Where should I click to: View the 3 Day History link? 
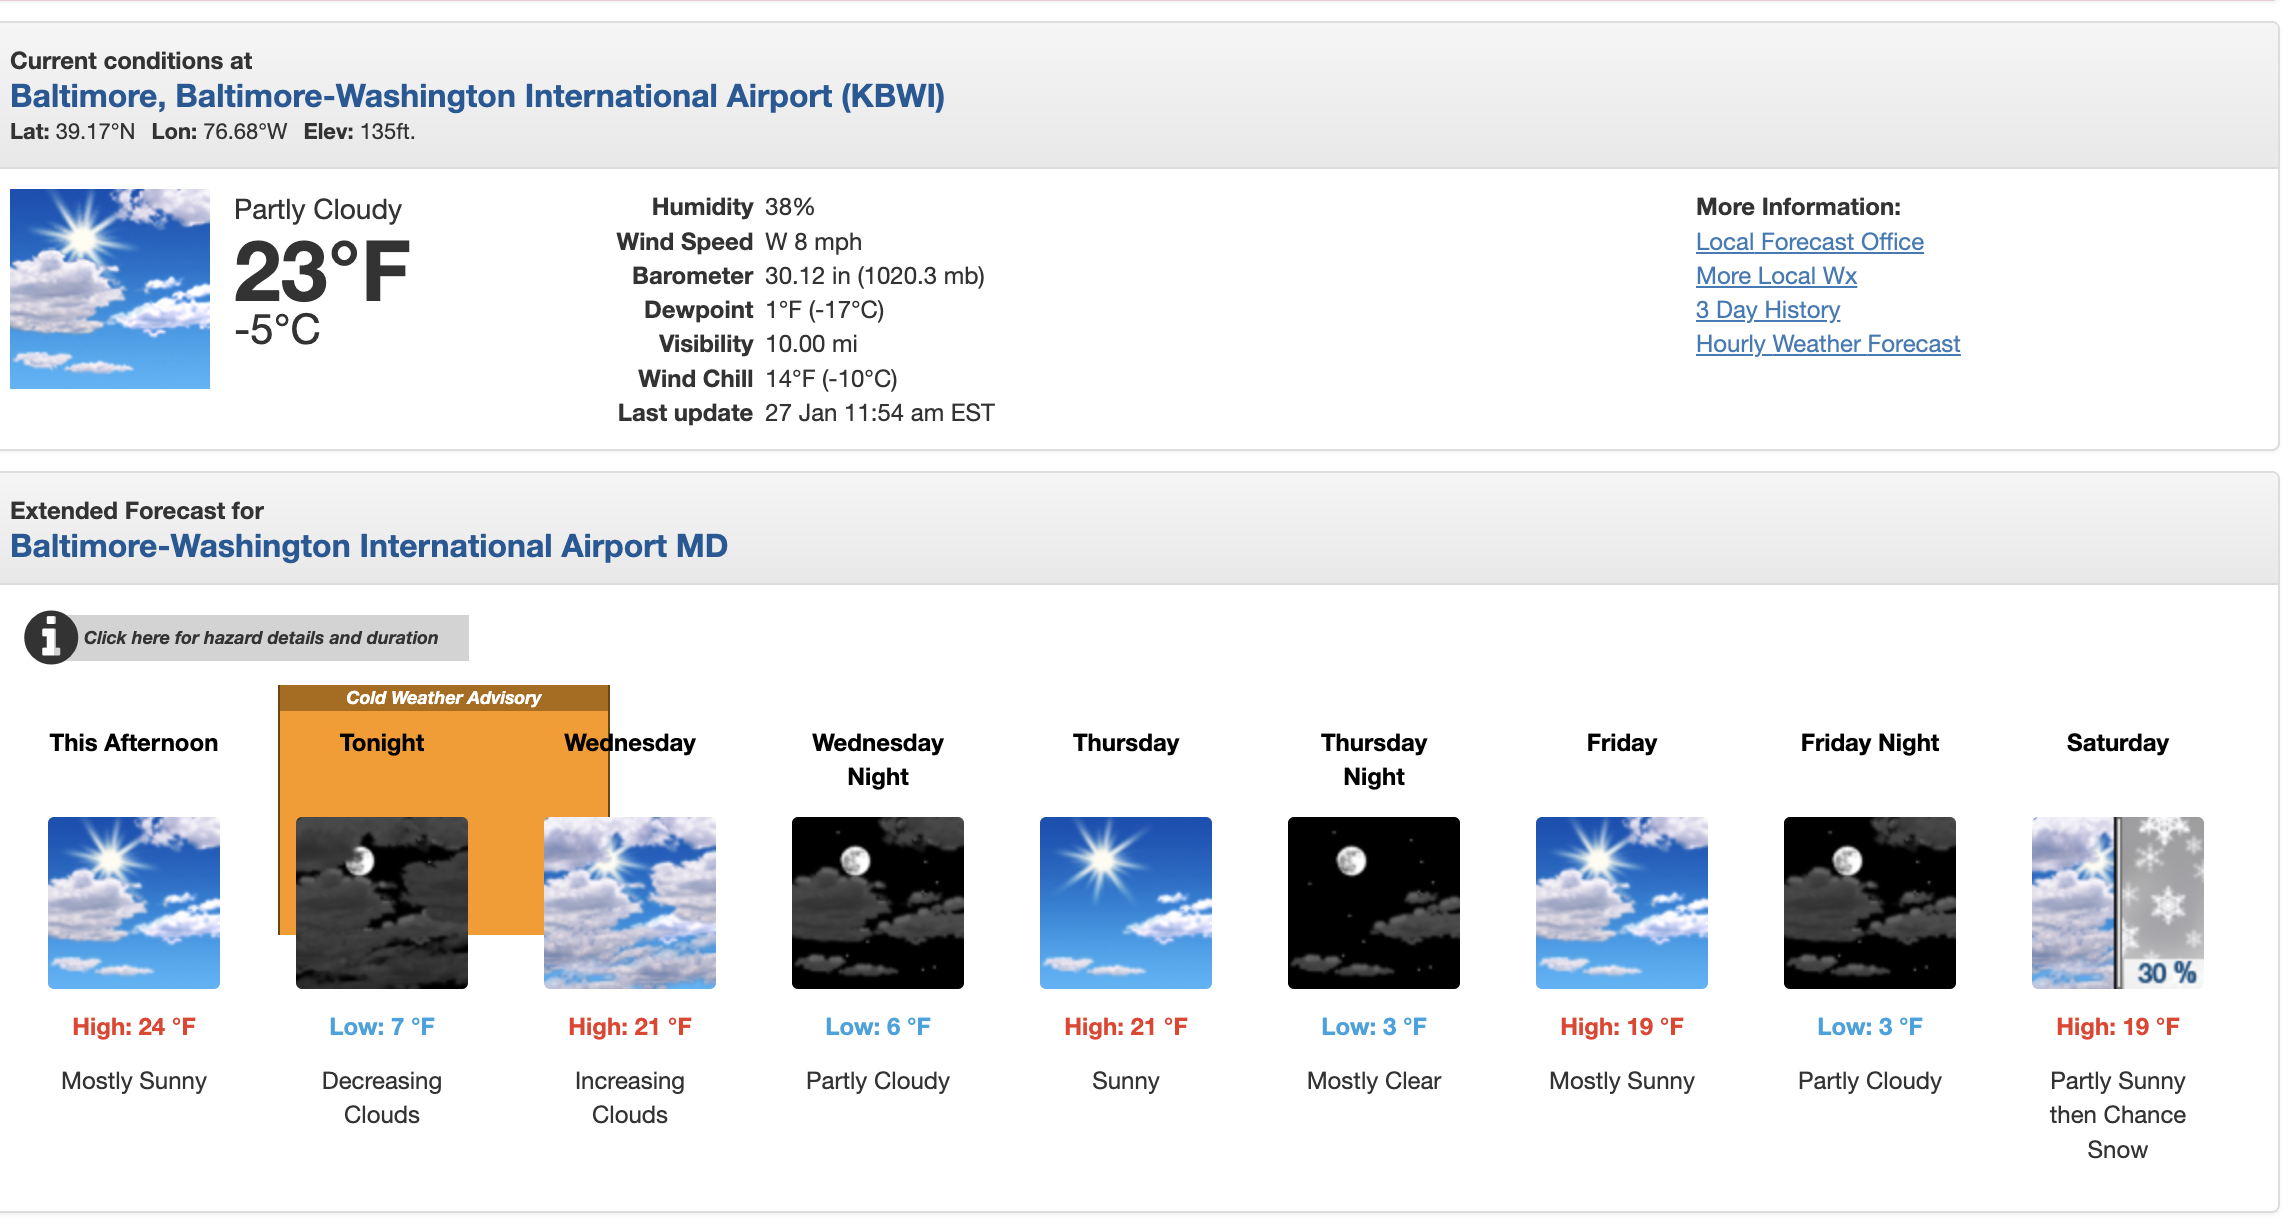[1767, 310]
